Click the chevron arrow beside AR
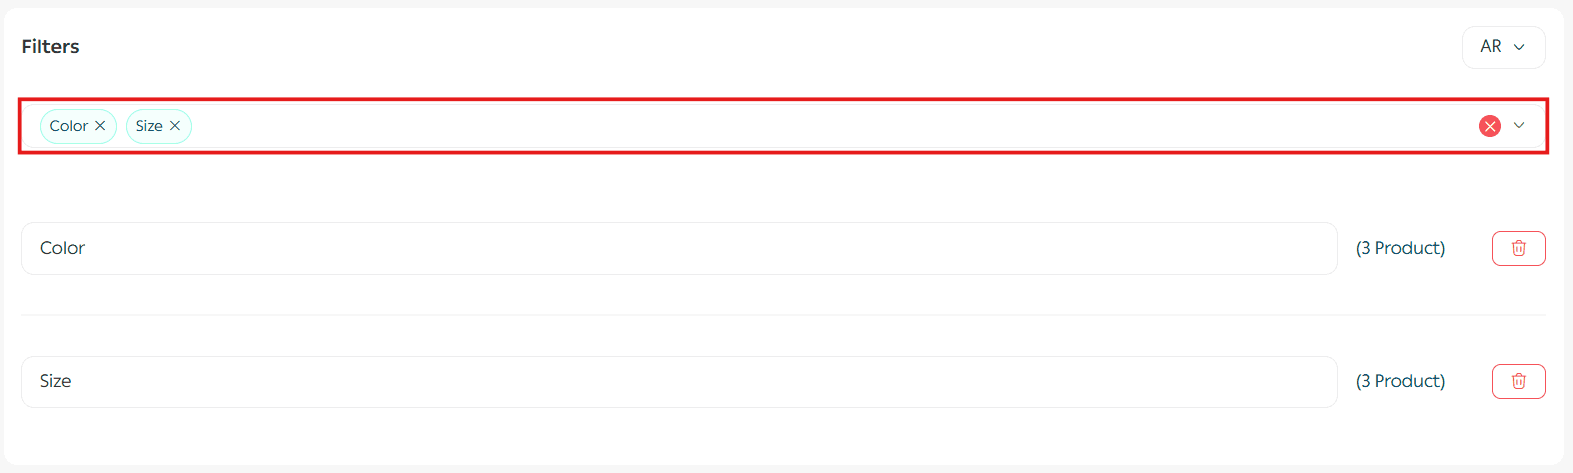Screen dimensions: 1573x473 tap(1519, 47)
